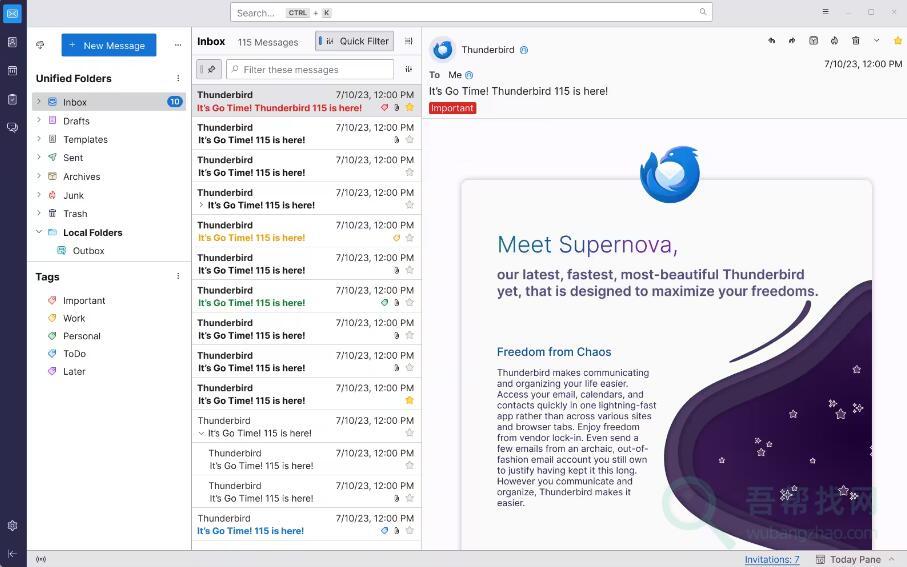907x567 pixels.
Task: Open the Tasks space in the sidebar
Action: (12, 99)
